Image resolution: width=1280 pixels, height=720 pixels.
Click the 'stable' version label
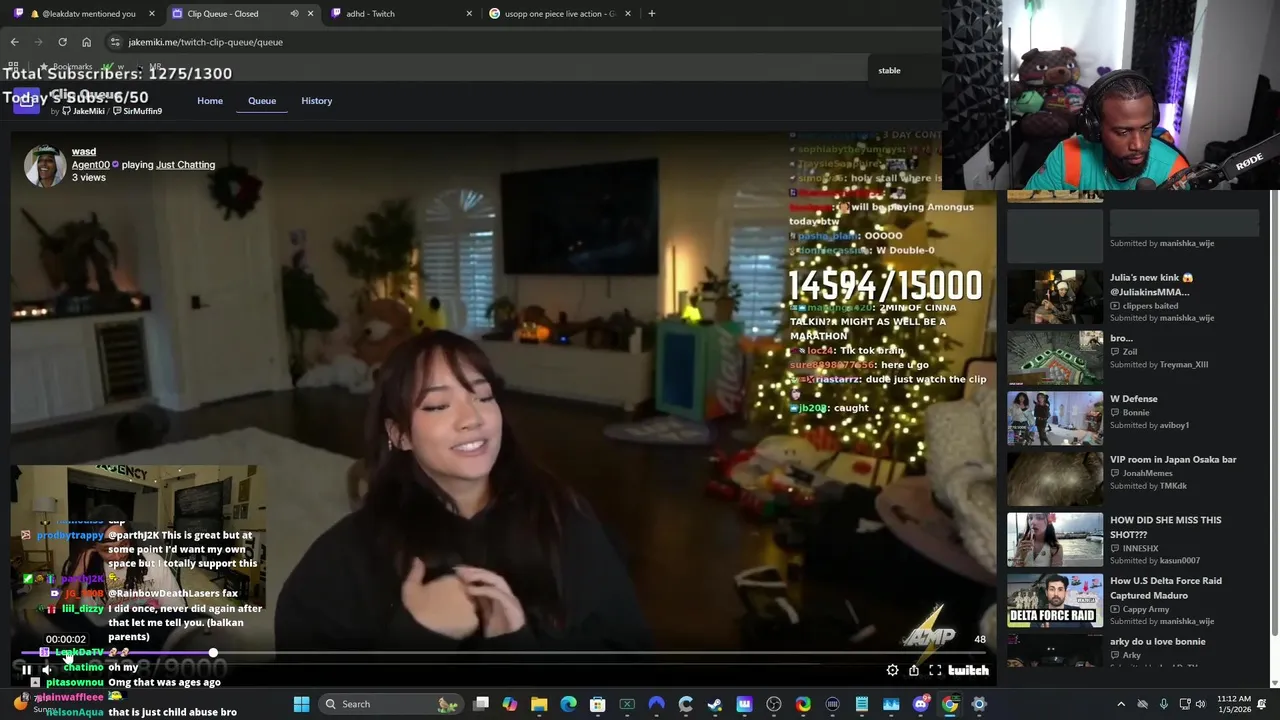coord(889,70)
